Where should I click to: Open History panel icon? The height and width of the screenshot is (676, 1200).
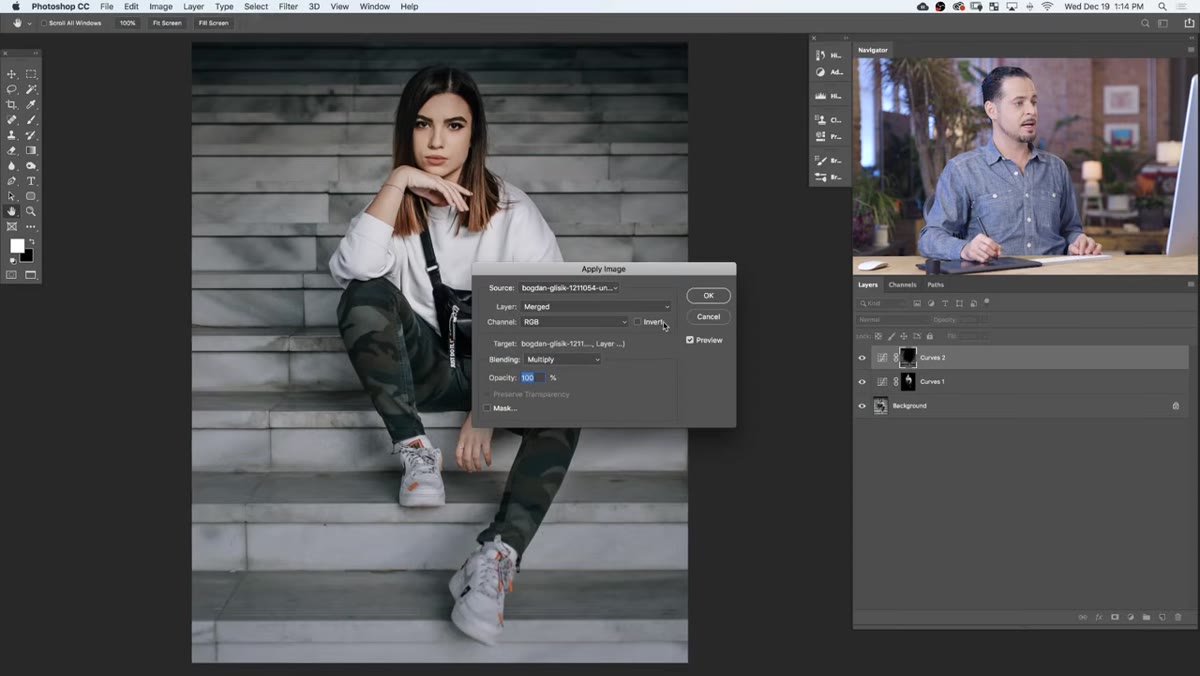click(x=821, y=56)
